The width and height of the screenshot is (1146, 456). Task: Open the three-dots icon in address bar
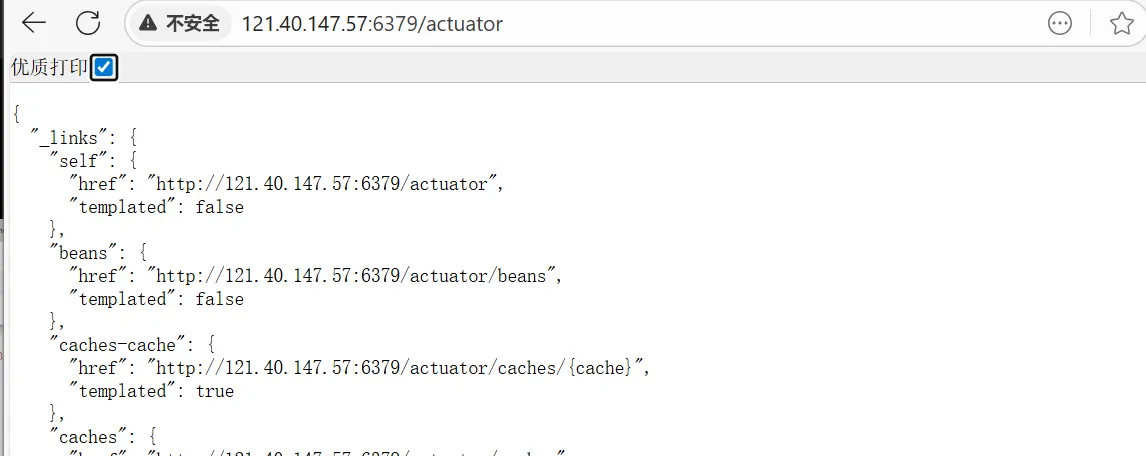(x=1060, y=24)
